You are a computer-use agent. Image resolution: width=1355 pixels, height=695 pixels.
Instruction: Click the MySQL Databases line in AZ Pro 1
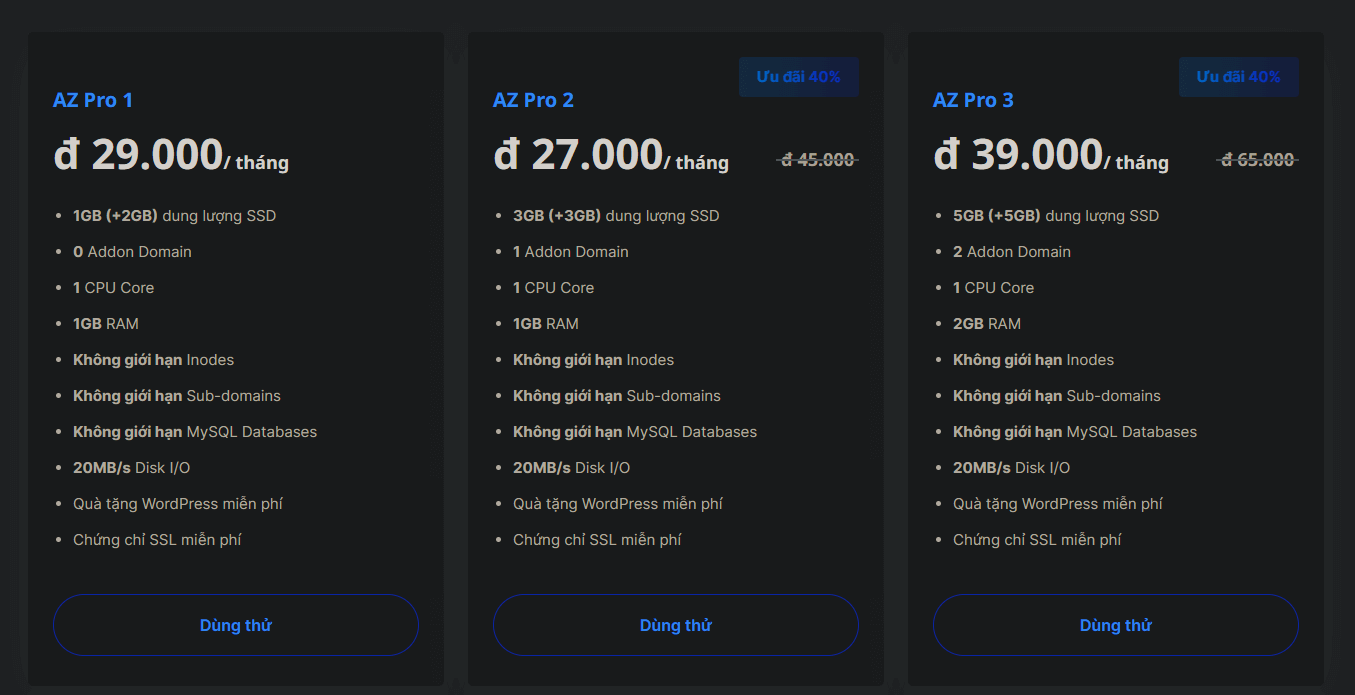[x=195, y=432]
